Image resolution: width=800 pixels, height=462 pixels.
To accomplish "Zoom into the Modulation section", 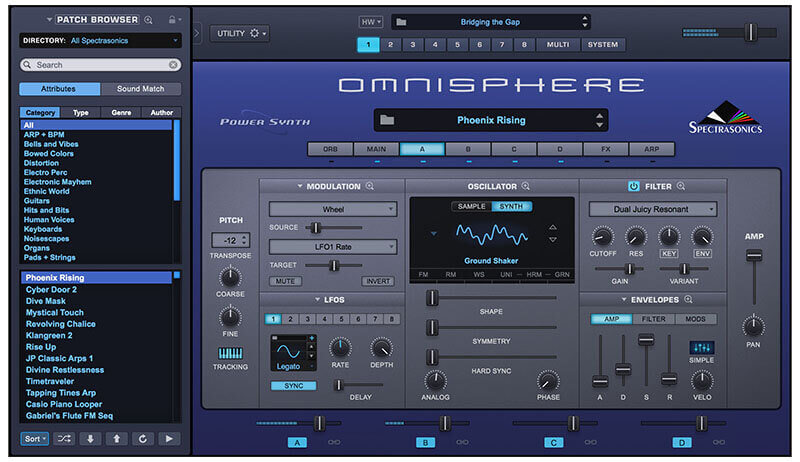I will (370, 186).
